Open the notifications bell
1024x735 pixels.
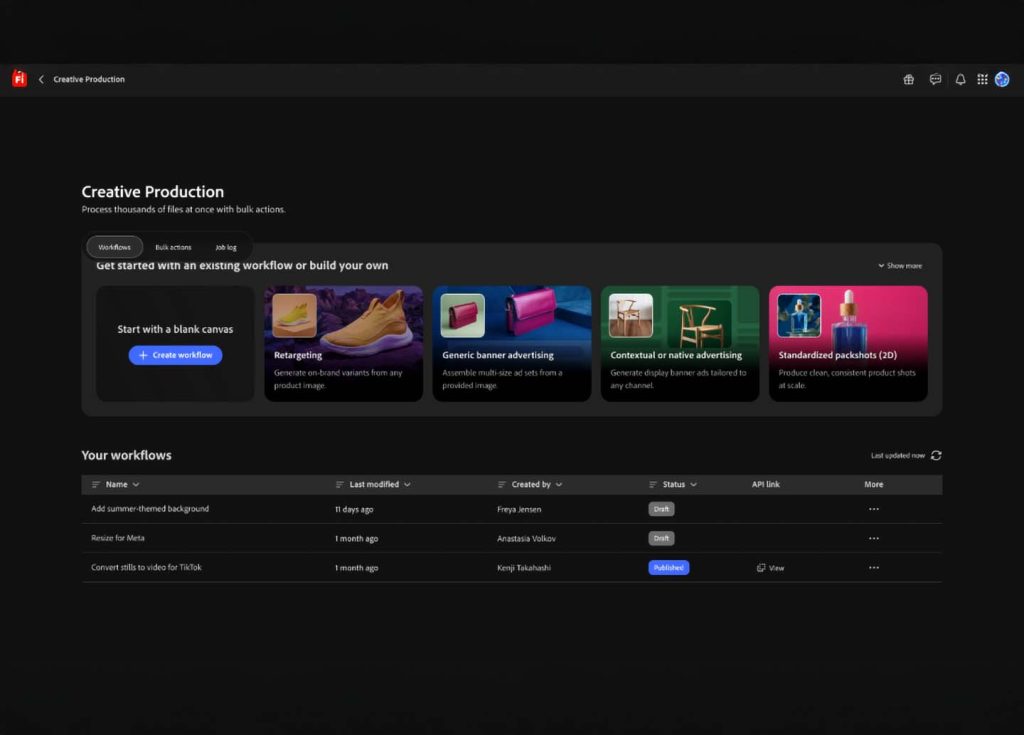tap(960, 80)
